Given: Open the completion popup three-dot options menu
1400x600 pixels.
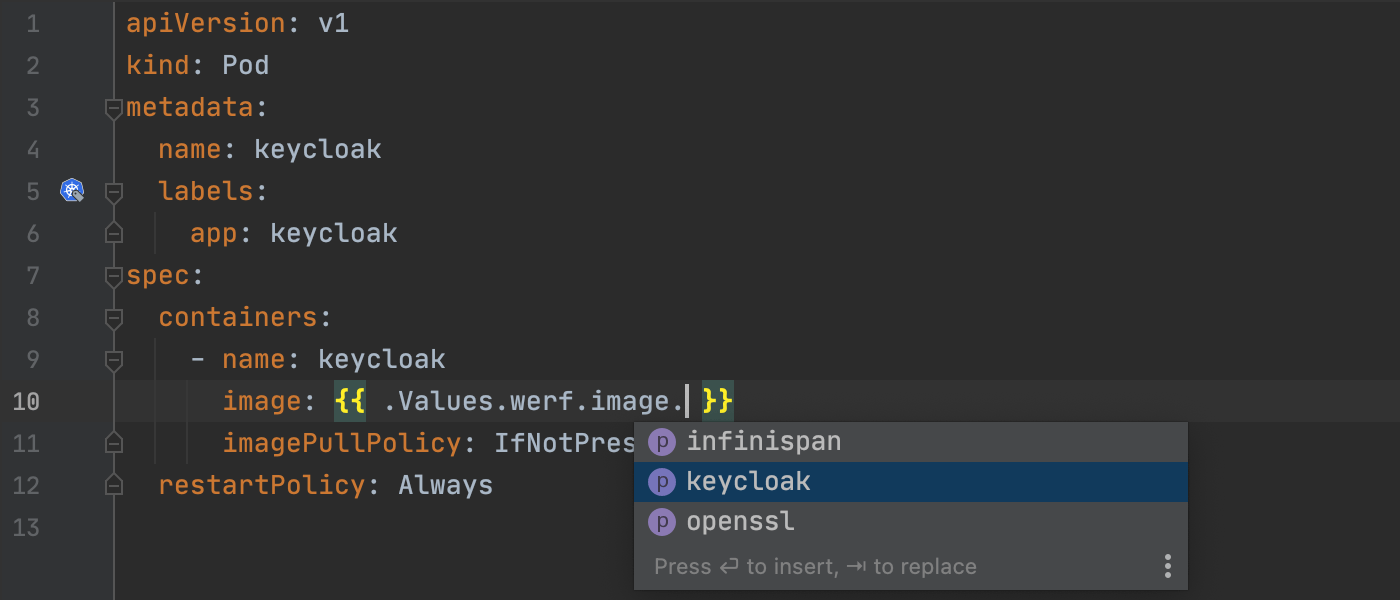Looking at the screenshot, I should pos(1167,567).
